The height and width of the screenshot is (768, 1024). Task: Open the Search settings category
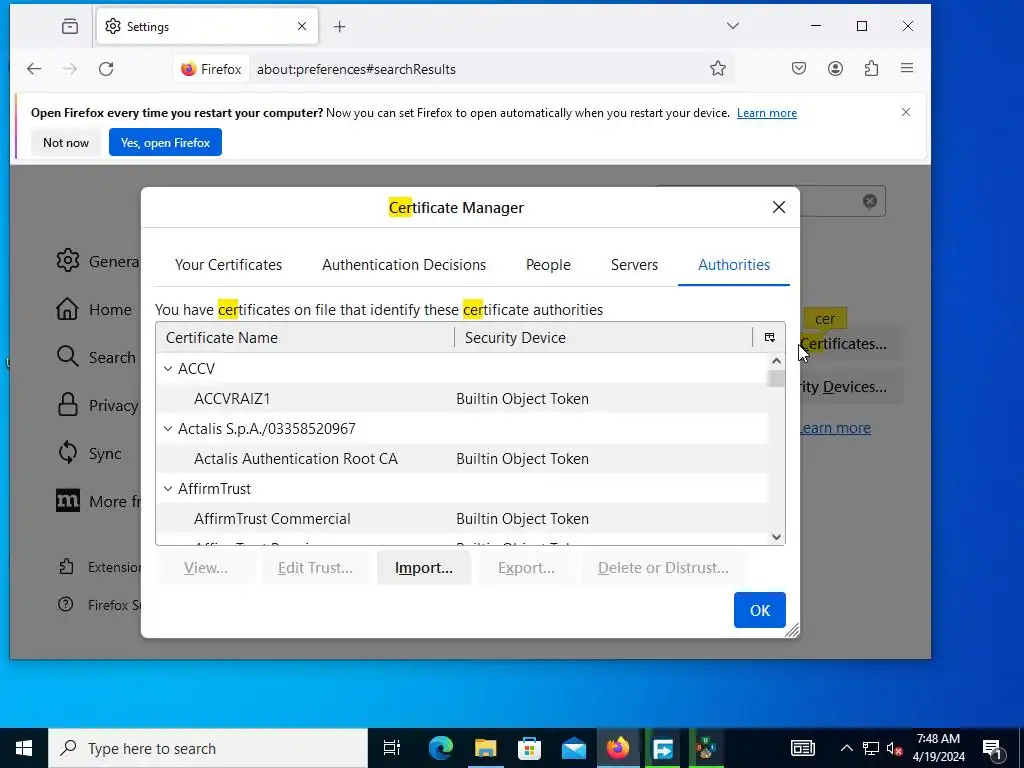[x=96, y=357]
